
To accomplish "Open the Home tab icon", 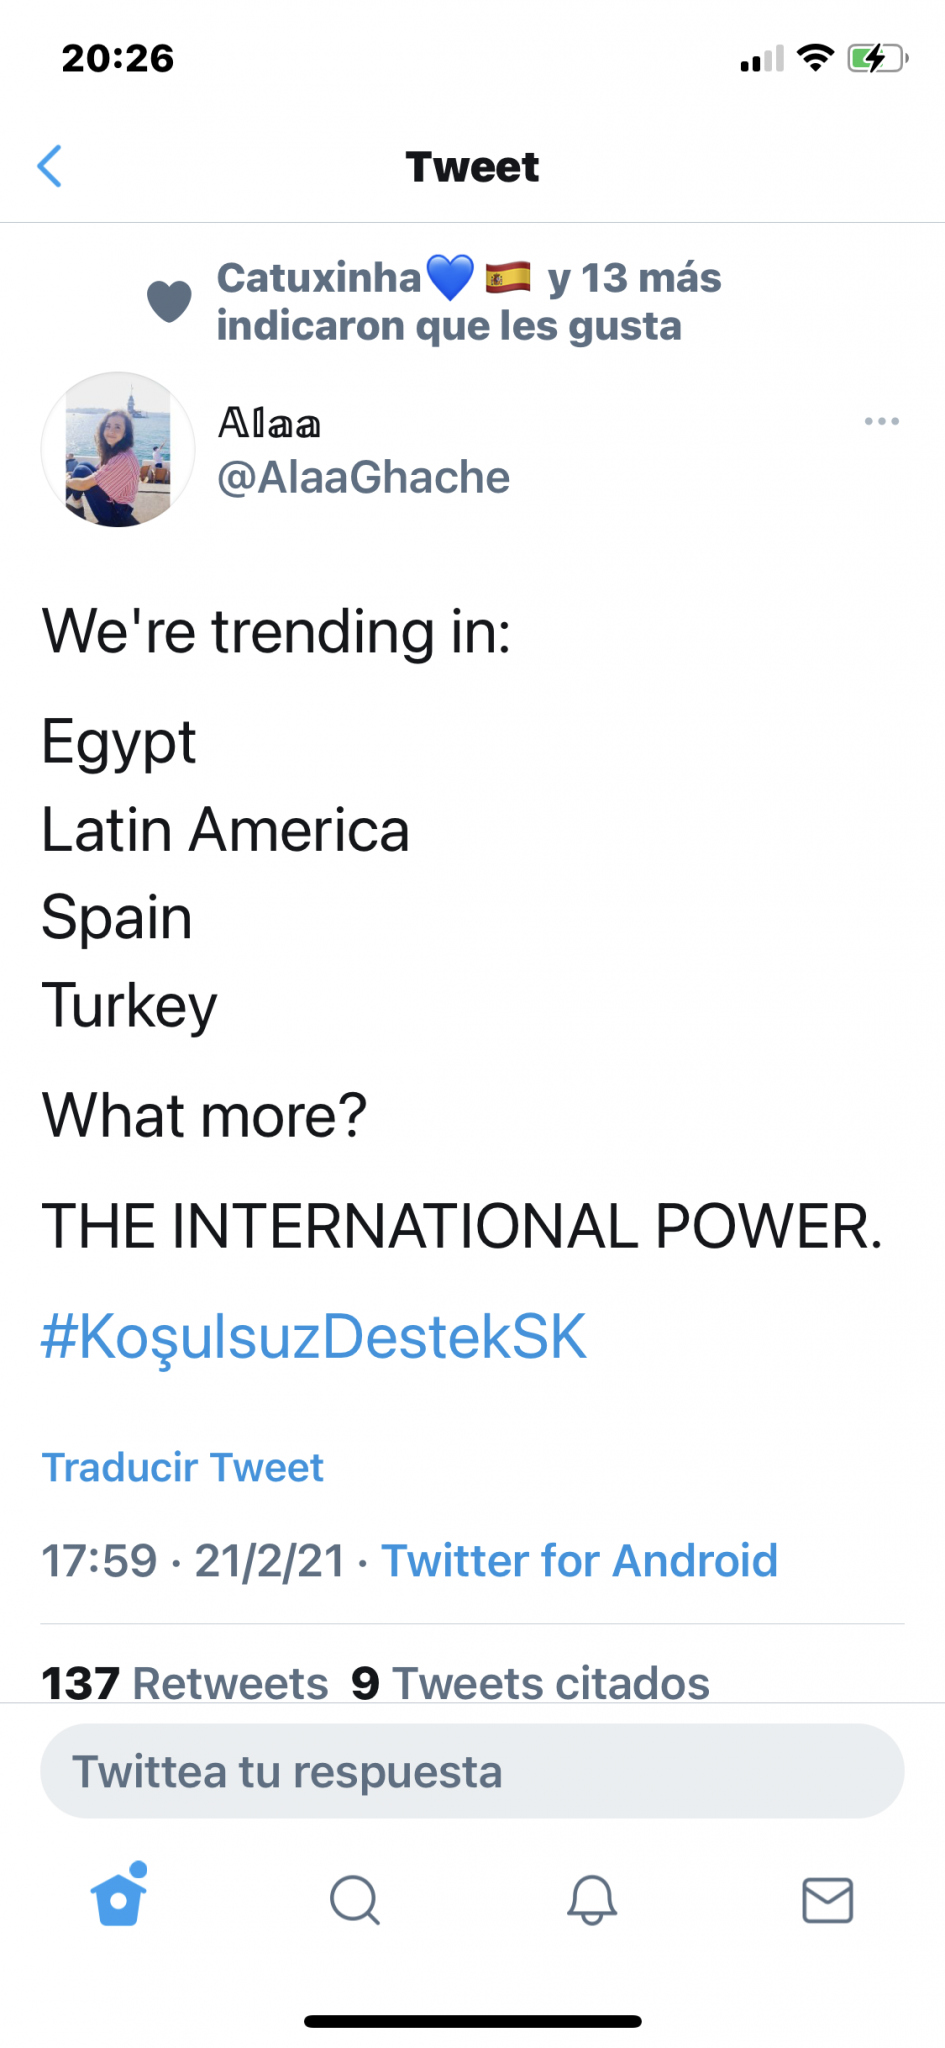I will (119, 1897).
